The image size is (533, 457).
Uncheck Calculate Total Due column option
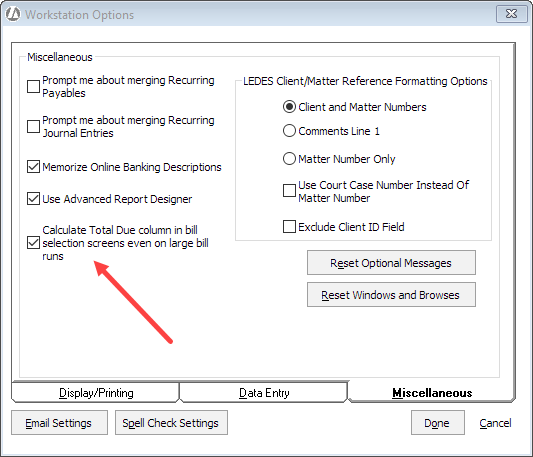tap(33, 243)
